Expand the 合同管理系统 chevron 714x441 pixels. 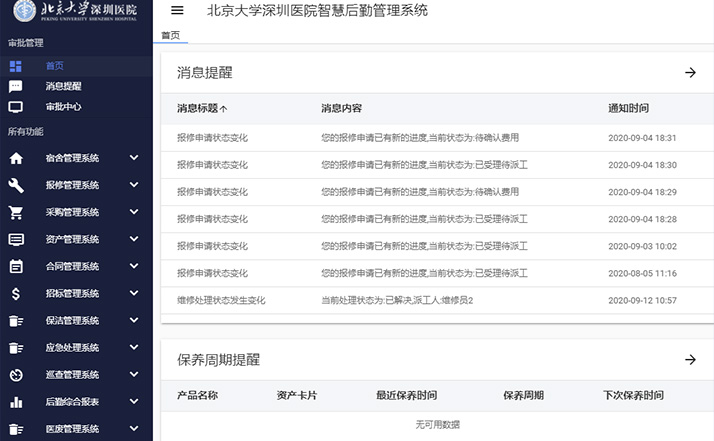pyautogui.click(x=134, y=266)
